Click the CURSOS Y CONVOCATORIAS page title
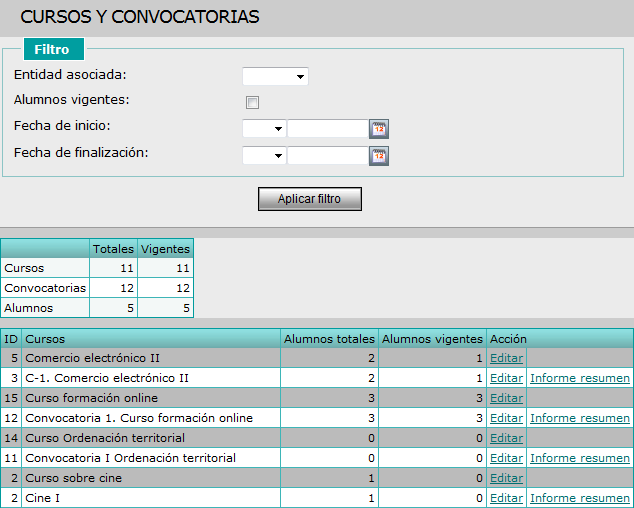This screenshot has height=508, width=634. 139,17
